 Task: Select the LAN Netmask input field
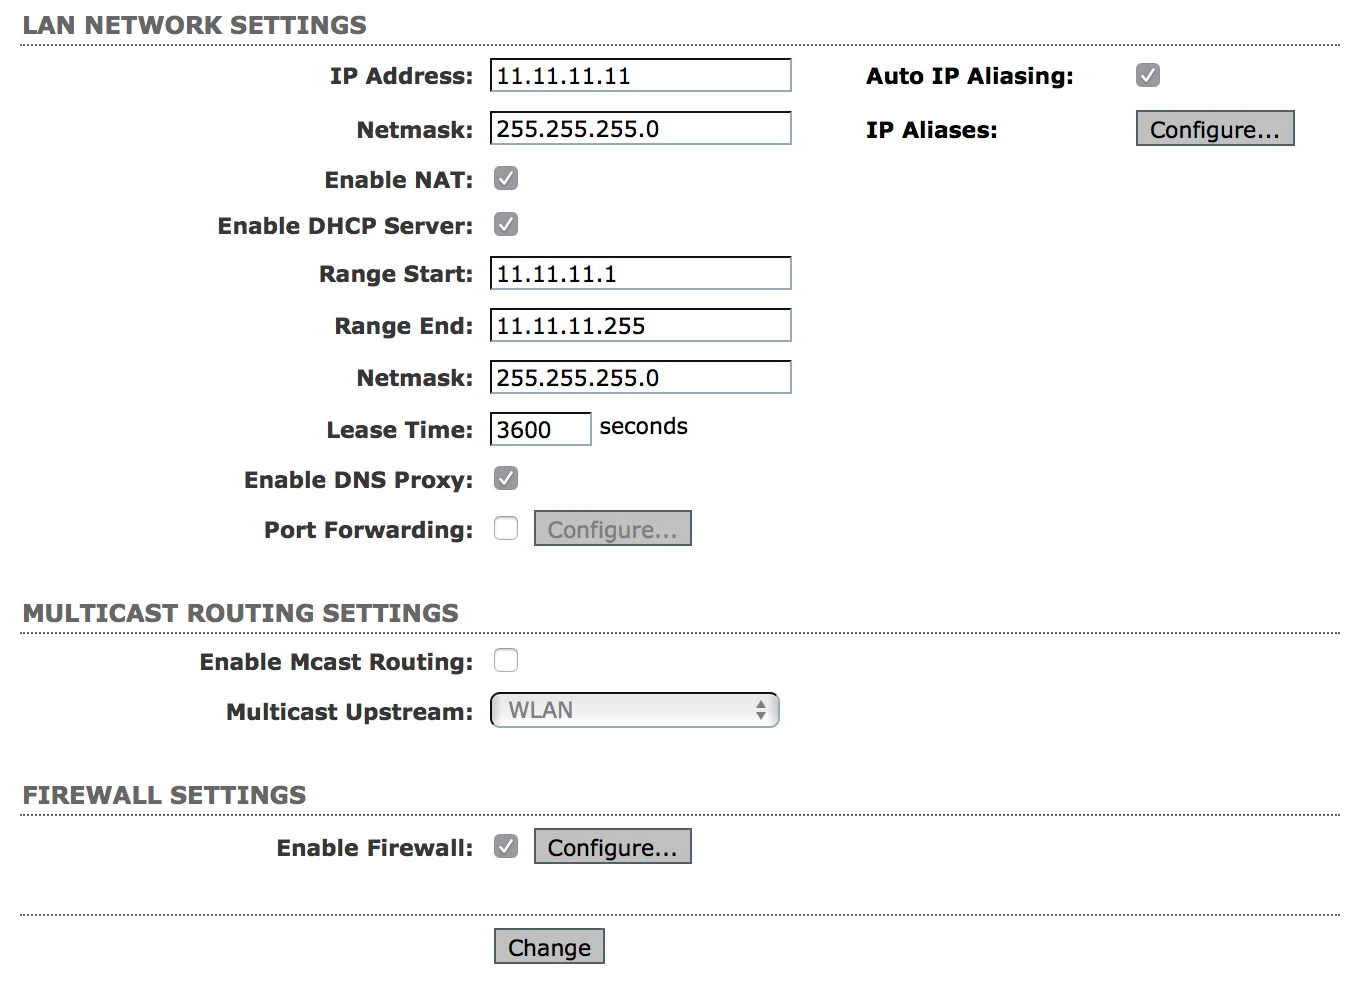coord(640,129)
